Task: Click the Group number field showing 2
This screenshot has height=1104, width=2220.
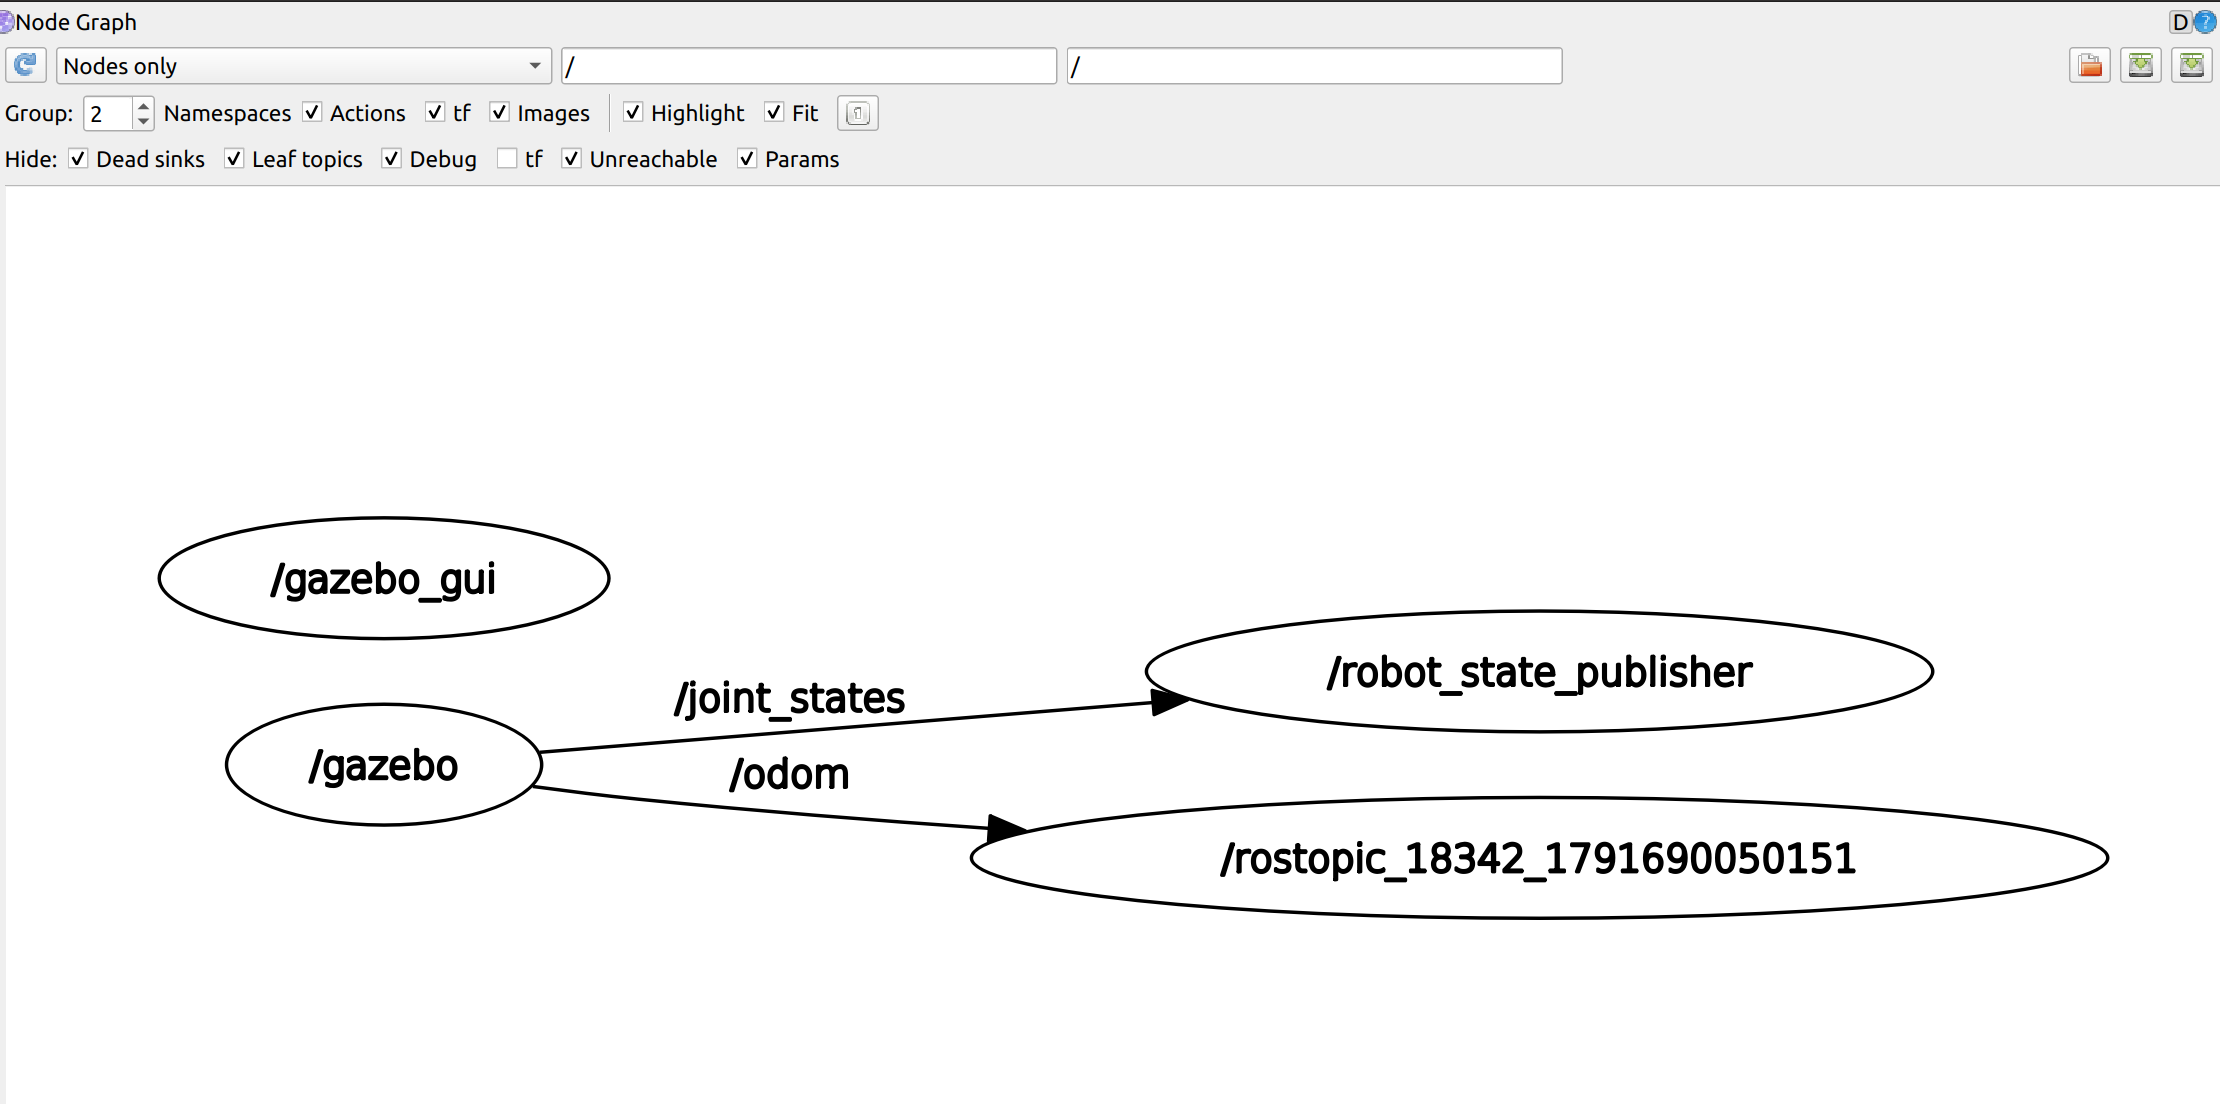Action: [x=108, y=113]
